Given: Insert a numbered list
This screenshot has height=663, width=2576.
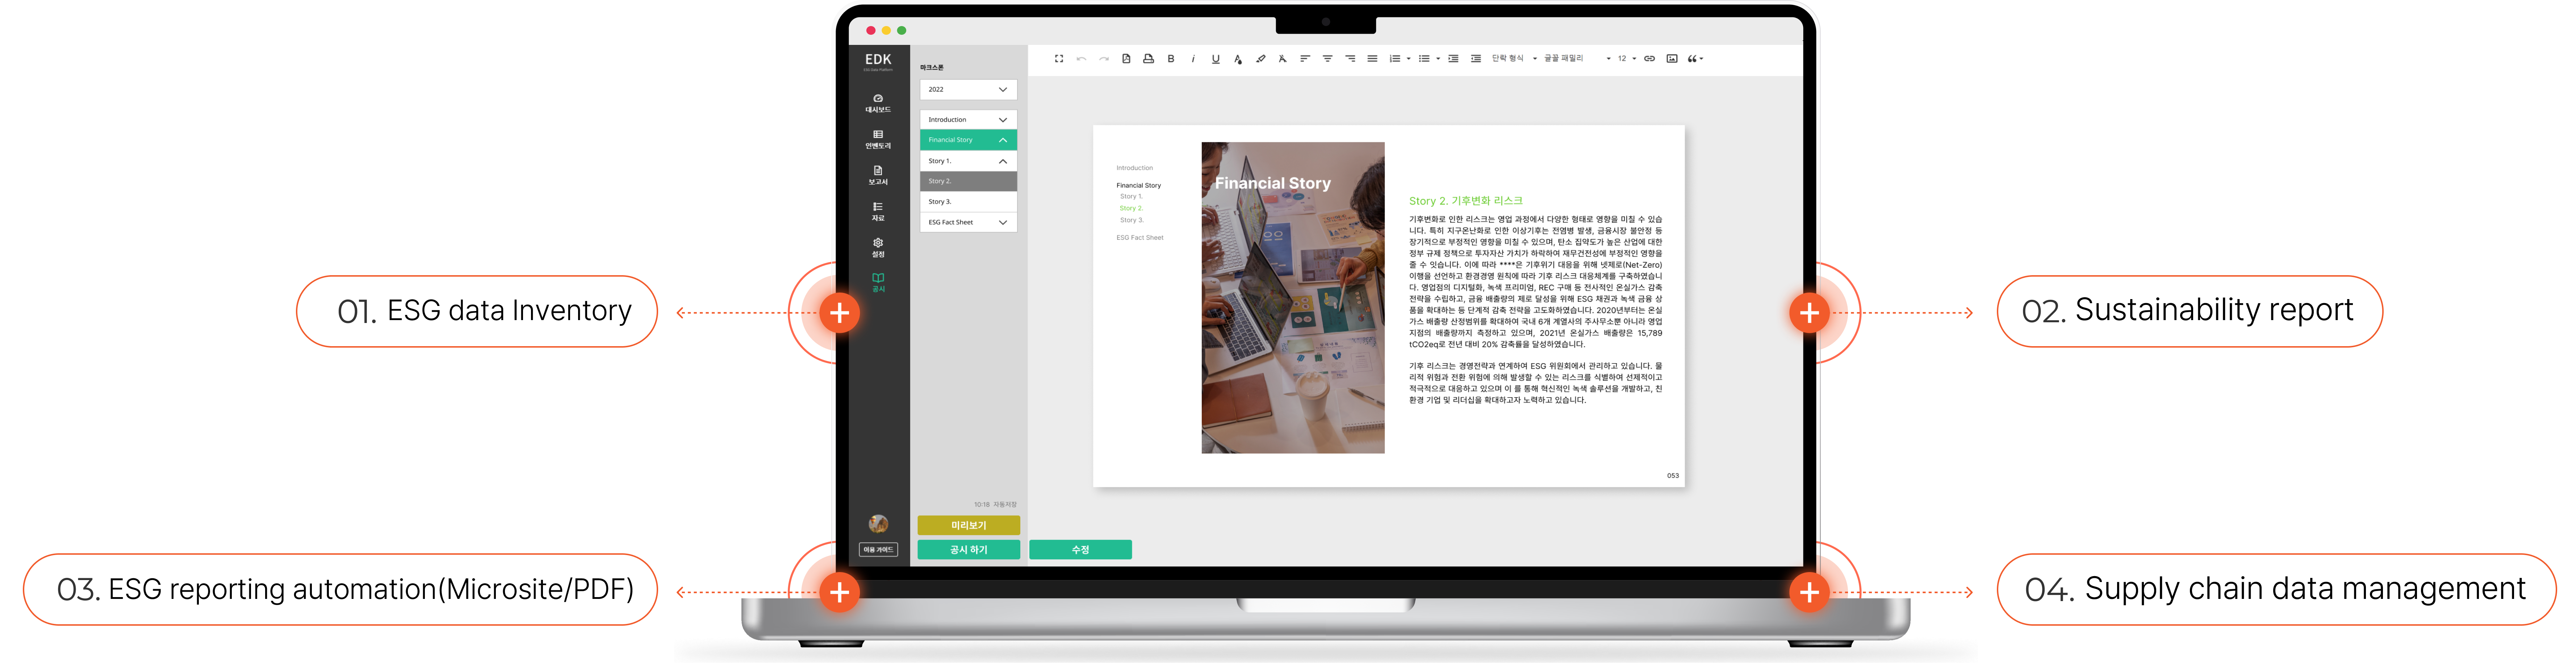Looking at the screenshot, I should click(1395, 59).
